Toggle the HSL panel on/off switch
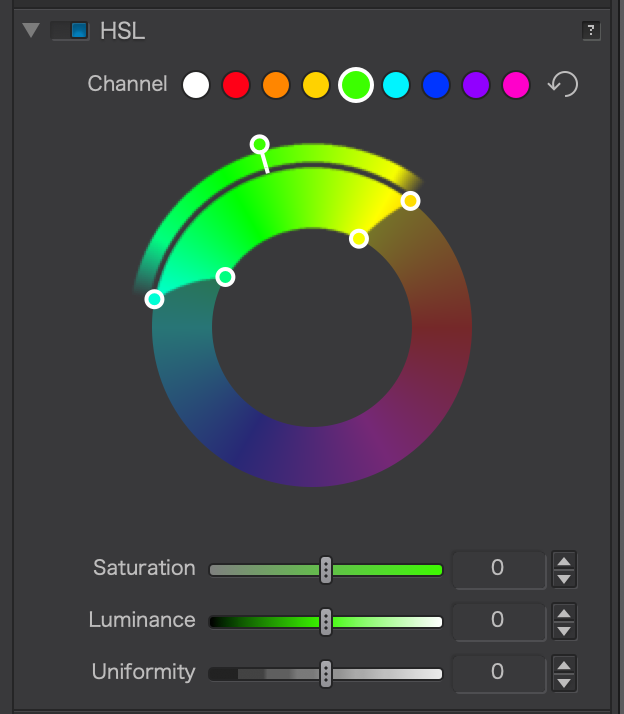The image size is (624, 714). tap(70, 31)
